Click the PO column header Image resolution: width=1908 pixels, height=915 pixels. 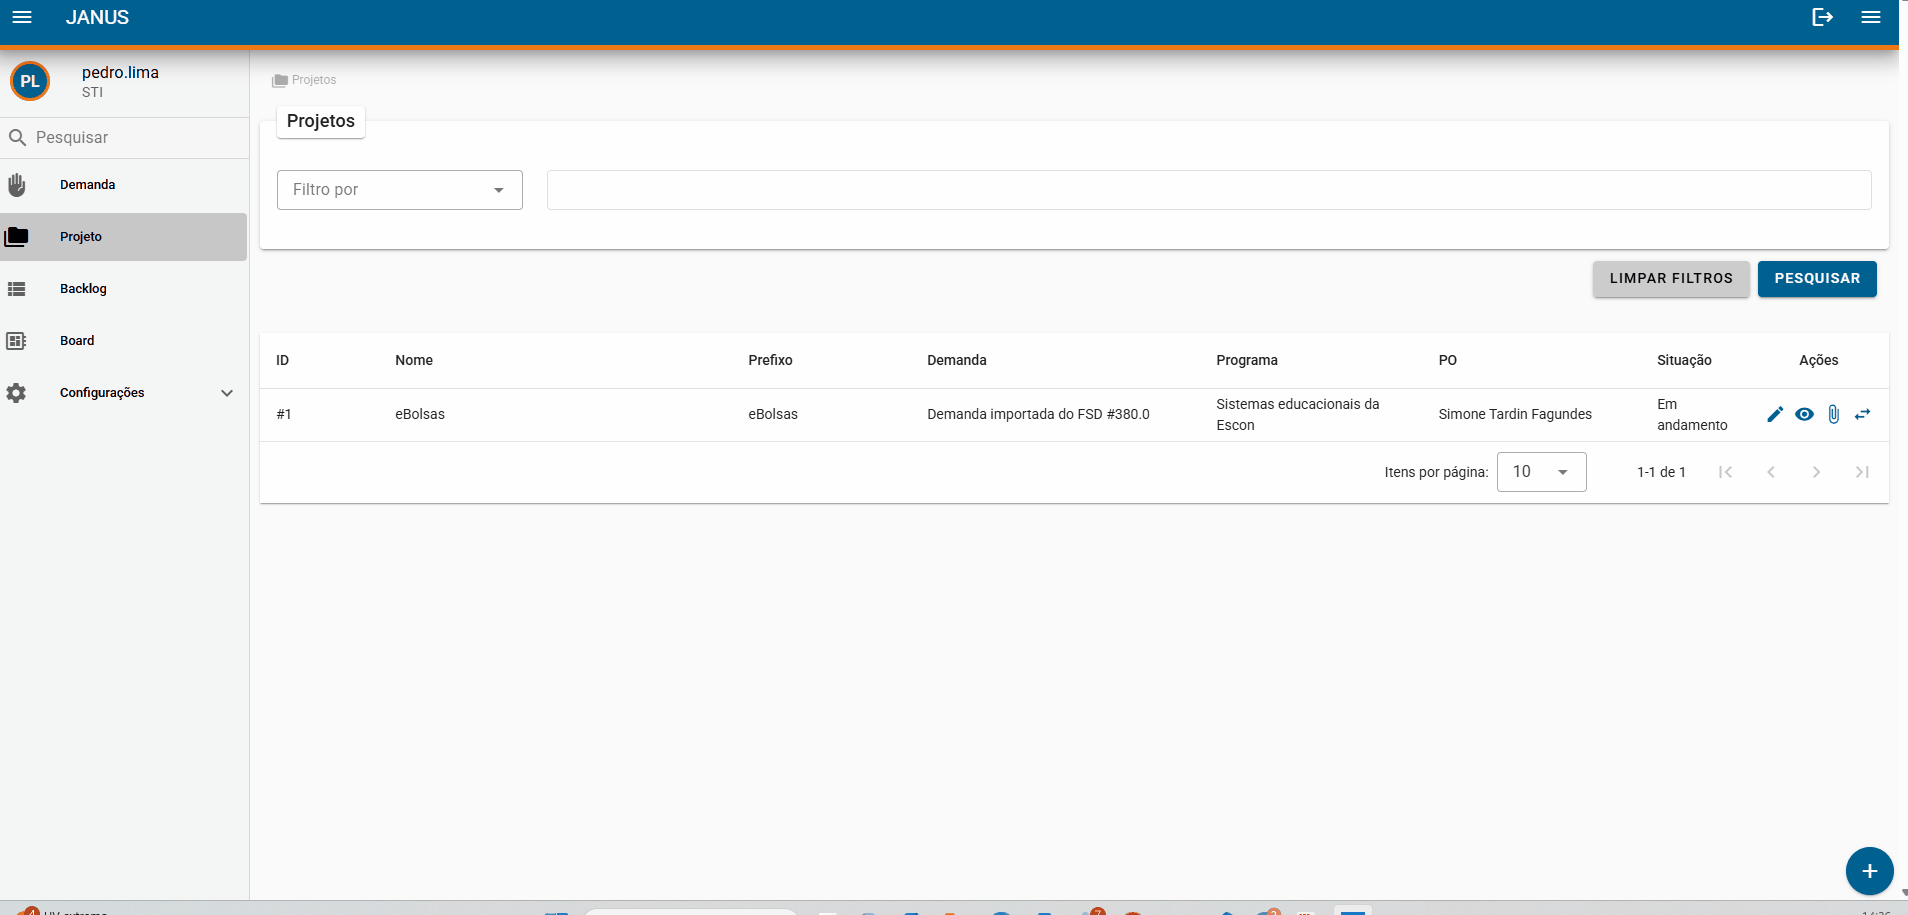1448,360
